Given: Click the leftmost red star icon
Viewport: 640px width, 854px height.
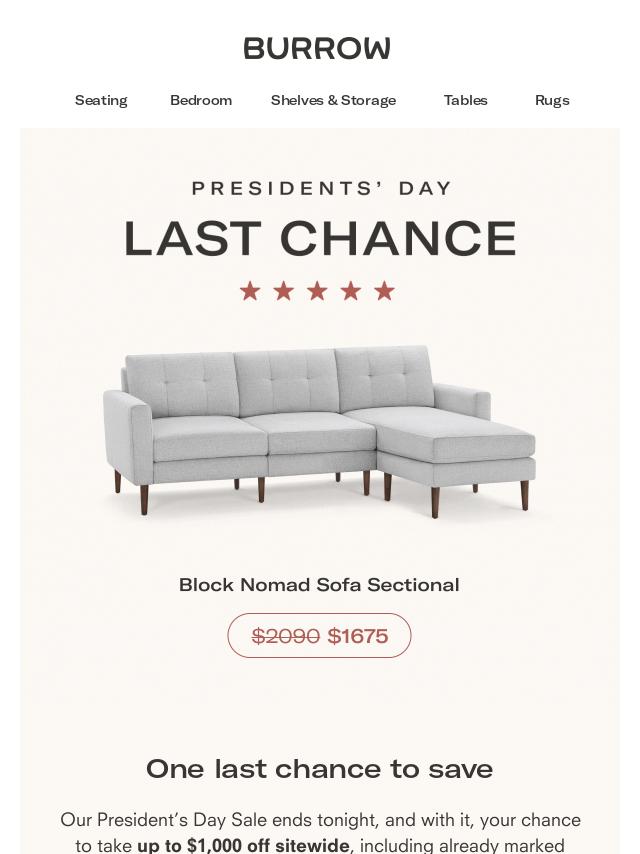Looking at the screenshot, I should [x=250, y=291].
